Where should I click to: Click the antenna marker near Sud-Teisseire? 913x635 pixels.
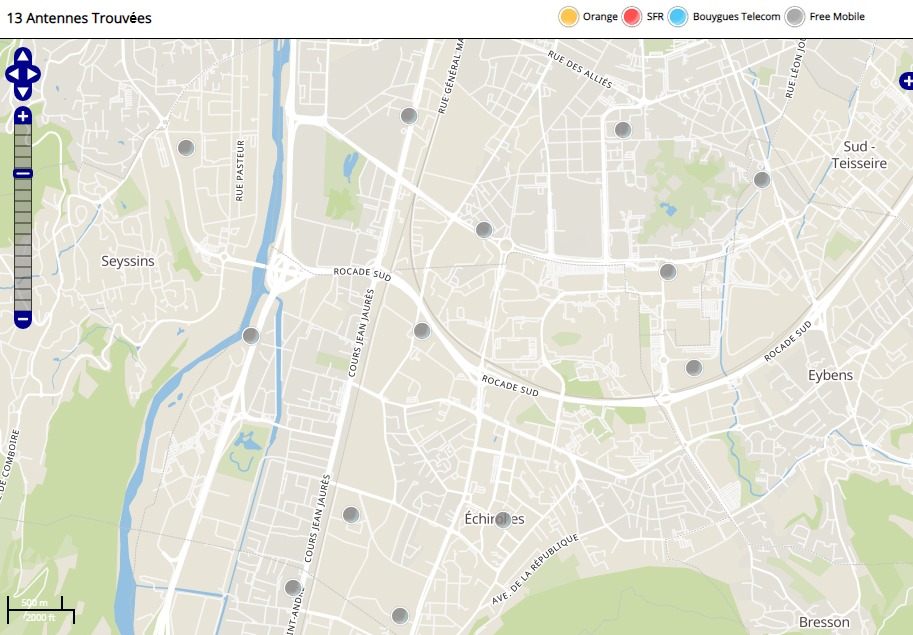click(x=761, y=180)
